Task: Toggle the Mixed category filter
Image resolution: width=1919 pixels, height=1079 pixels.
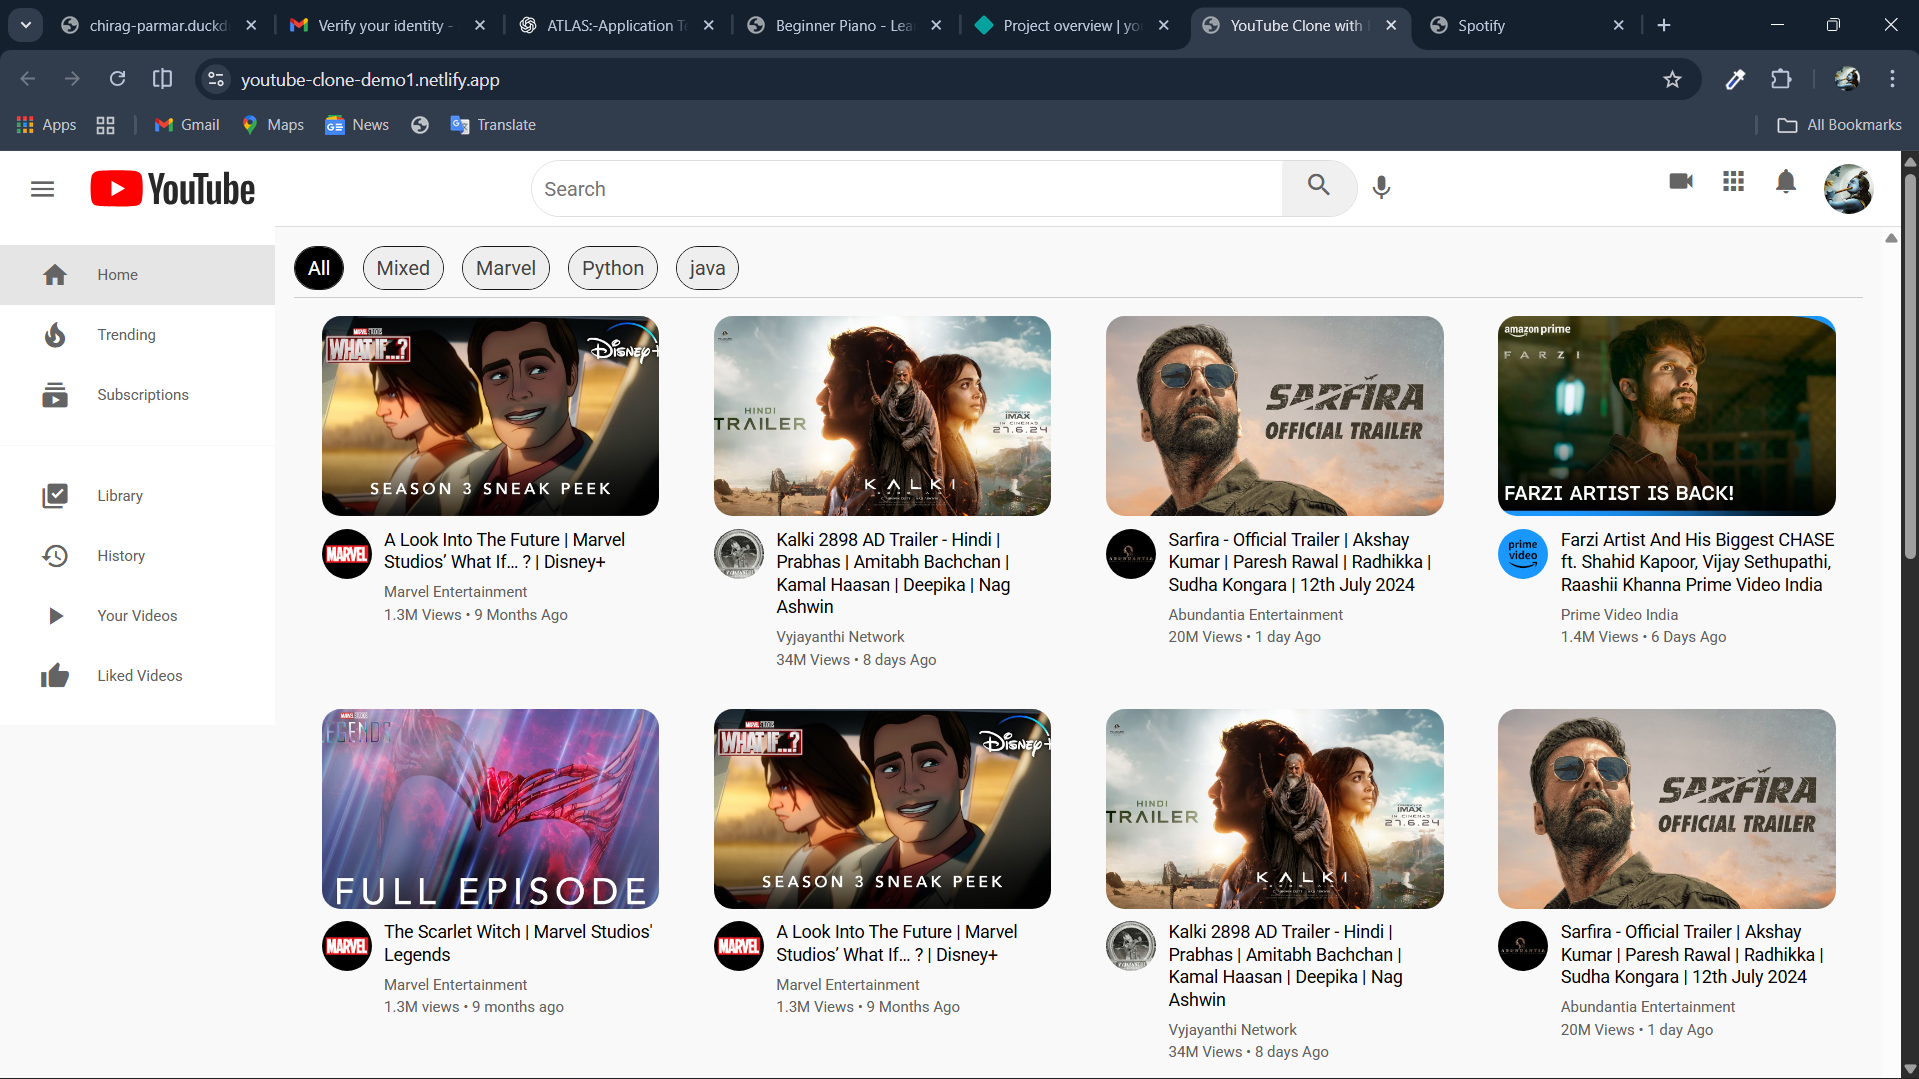Action: (403, 268)
